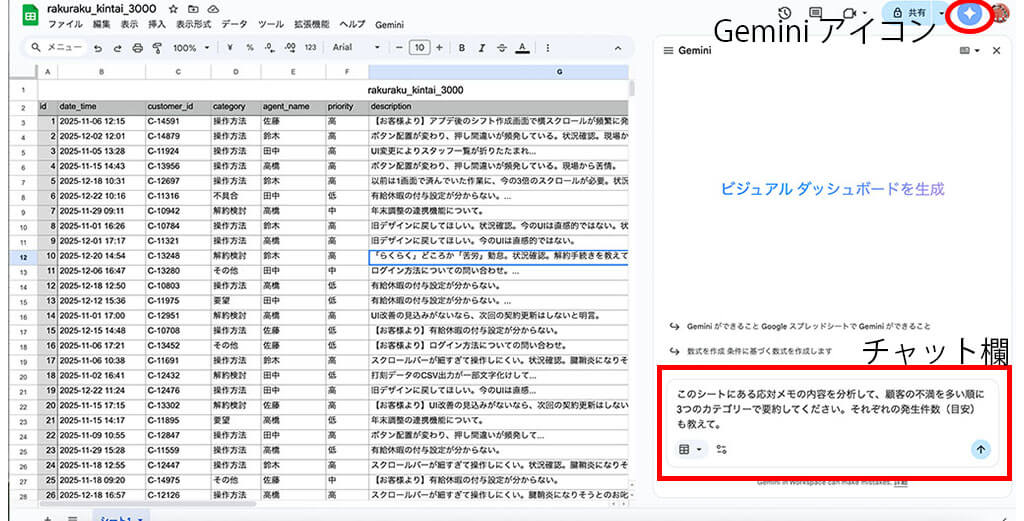Click the date_time header cell

tap(101, 106)
